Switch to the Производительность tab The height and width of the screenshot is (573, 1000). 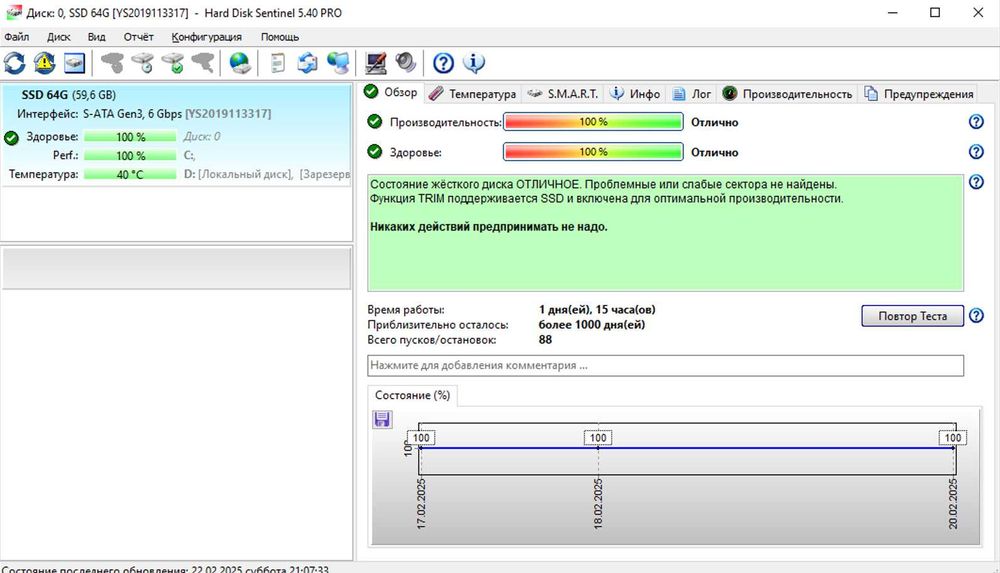click(788, 94)
